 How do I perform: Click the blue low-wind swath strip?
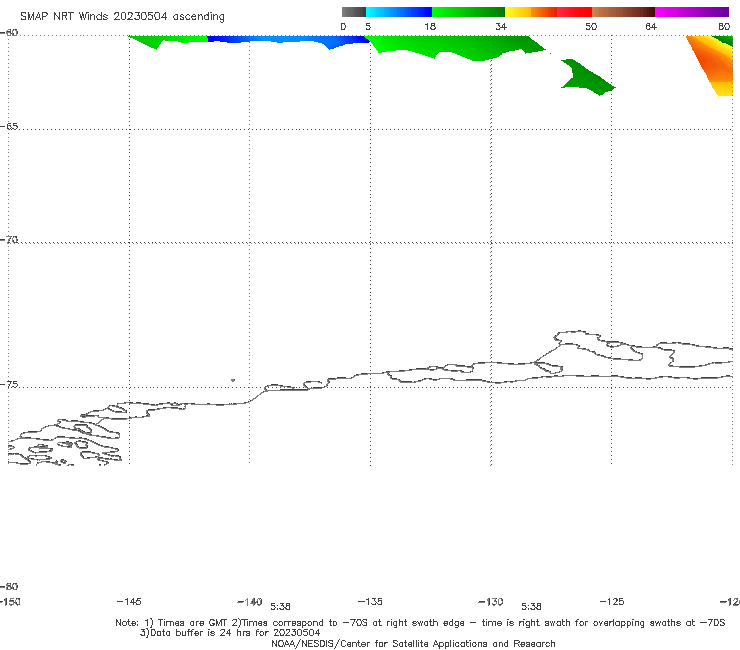click(289, 41)
